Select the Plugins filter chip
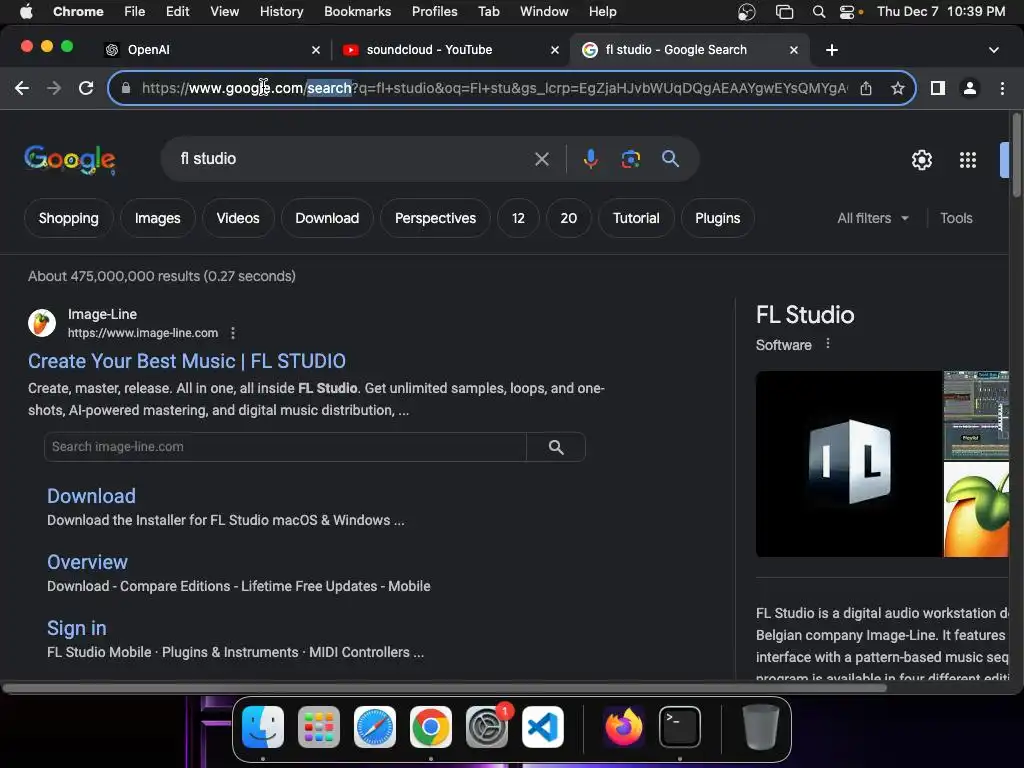Screen dimensions: 1024x768 (718, 218)
